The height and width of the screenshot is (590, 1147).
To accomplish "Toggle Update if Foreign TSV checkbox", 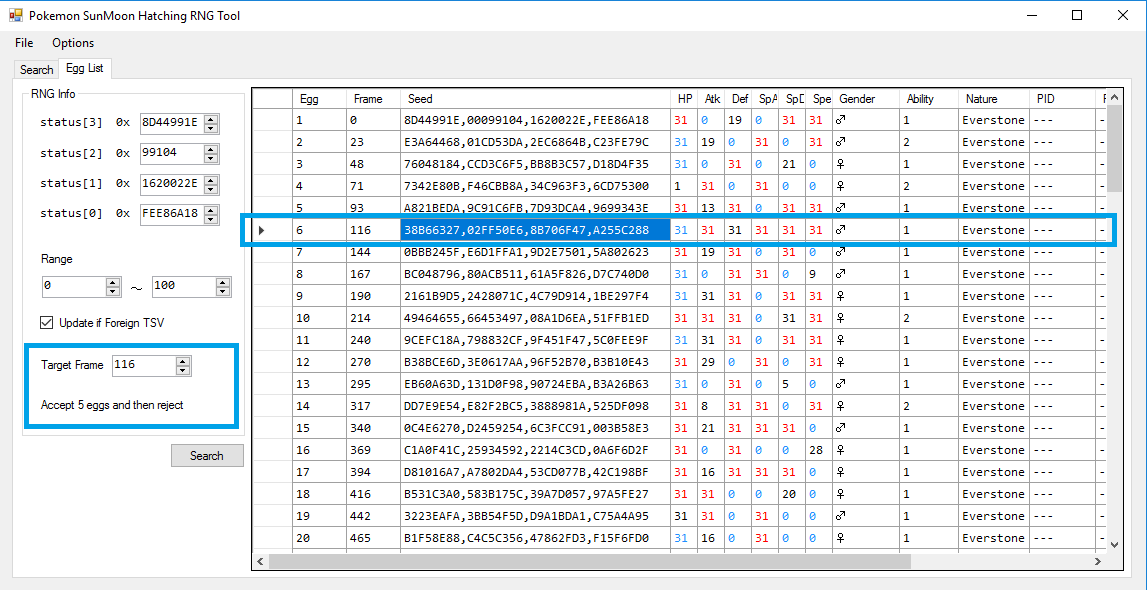I will pos(47,322).
